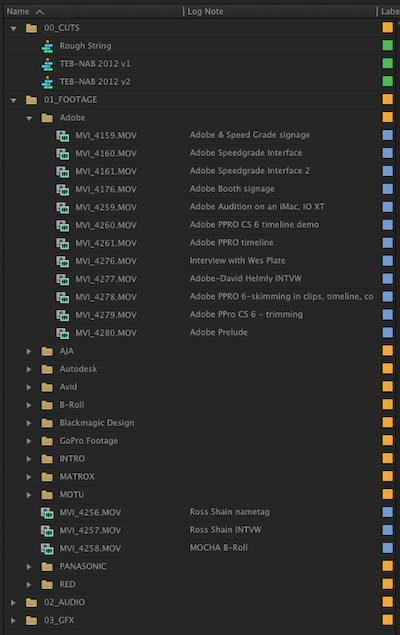Collapse the 00_CUTS bin
Screen dimensions: 400x635
pyautogui.click(x=14, y=28)
